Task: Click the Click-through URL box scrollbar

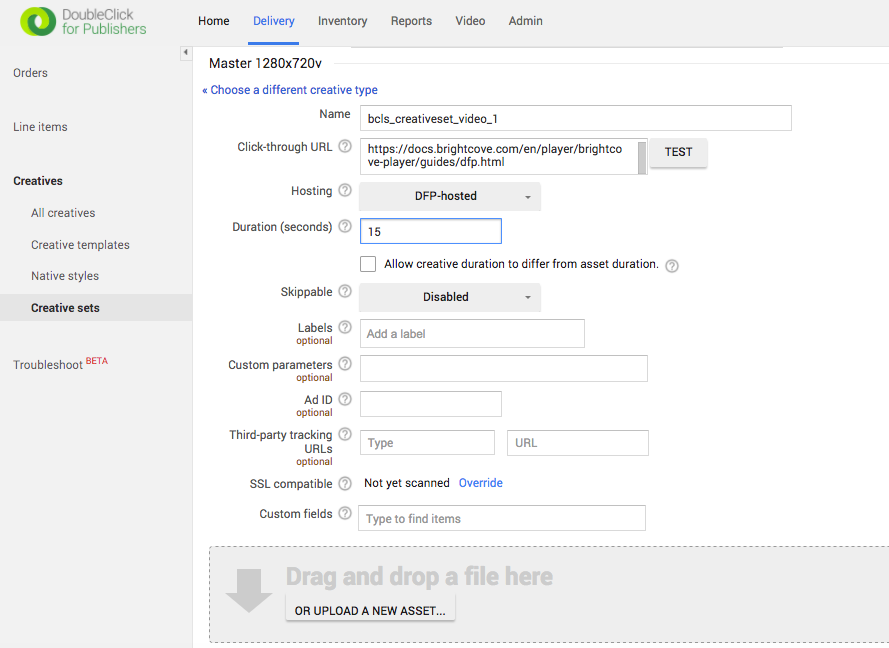Action: coord(642,157)
